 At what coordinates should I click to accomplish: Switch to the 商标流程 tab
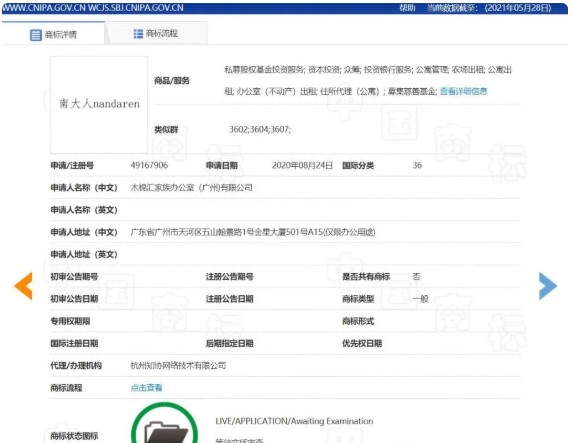(x=156, y=34)
